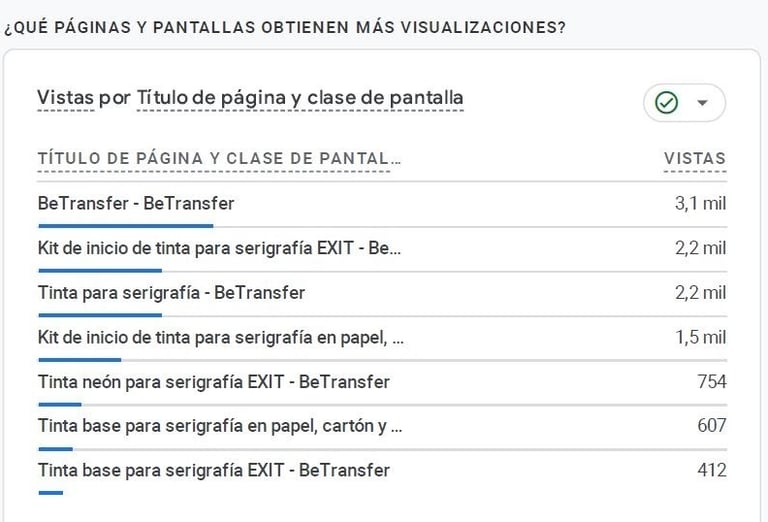Viewport: 768px width, 522px height.
Task: Click the 3,1 mil views value
Action: click(x=700, y=203)
